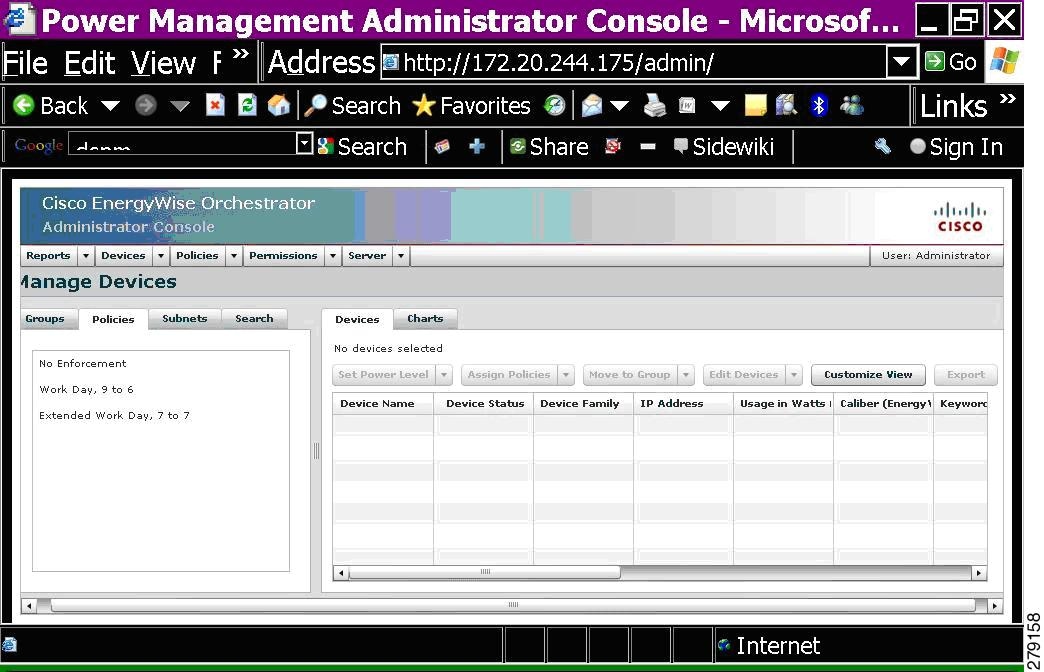Open Google toolbar wrench settings icon
This screenshot has width=1044, height=672.
(x=883, y=146)
